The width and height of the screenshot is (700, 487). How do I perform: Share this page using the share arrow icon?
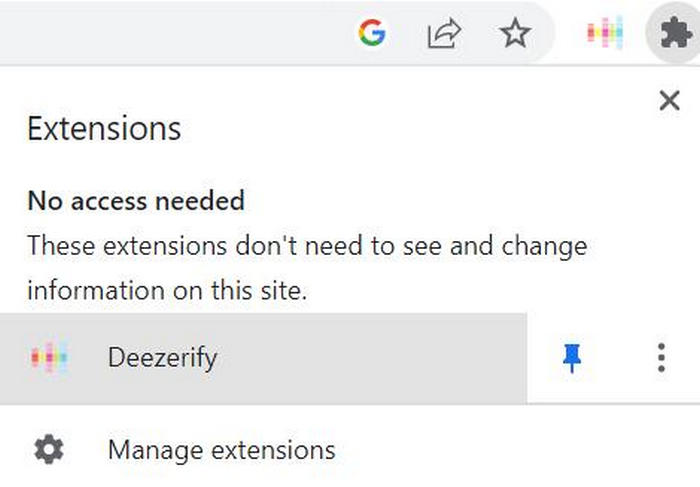(444, 33)
